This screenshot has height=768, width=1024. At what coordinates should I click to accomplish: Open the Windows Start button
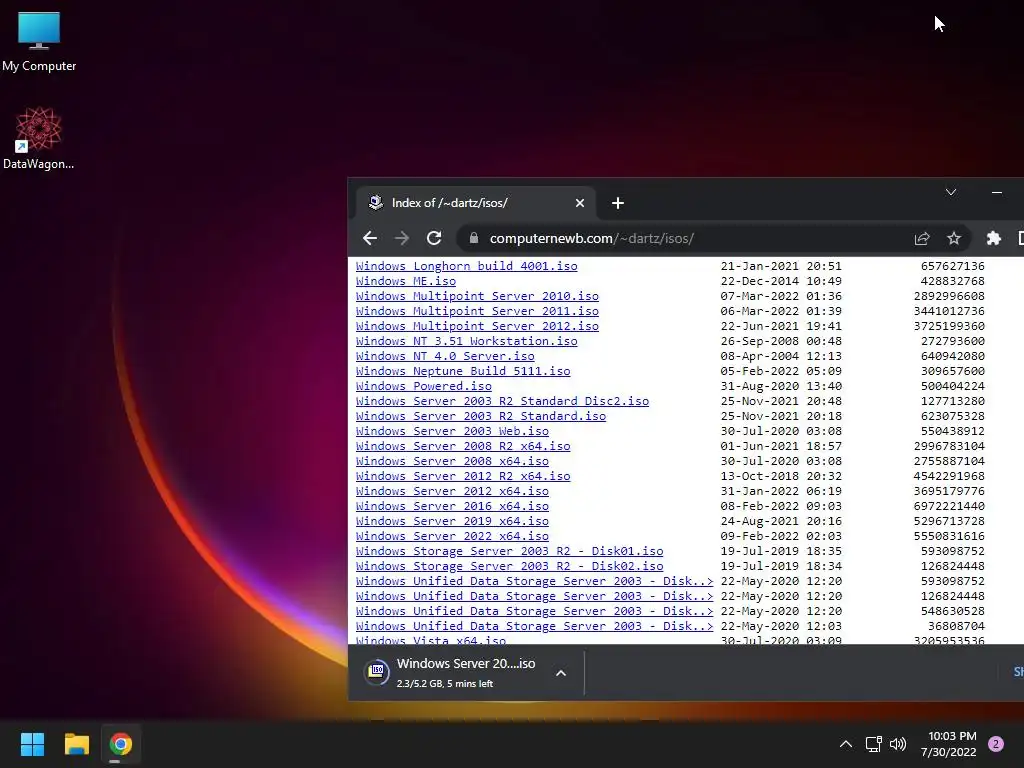point(32,744)
